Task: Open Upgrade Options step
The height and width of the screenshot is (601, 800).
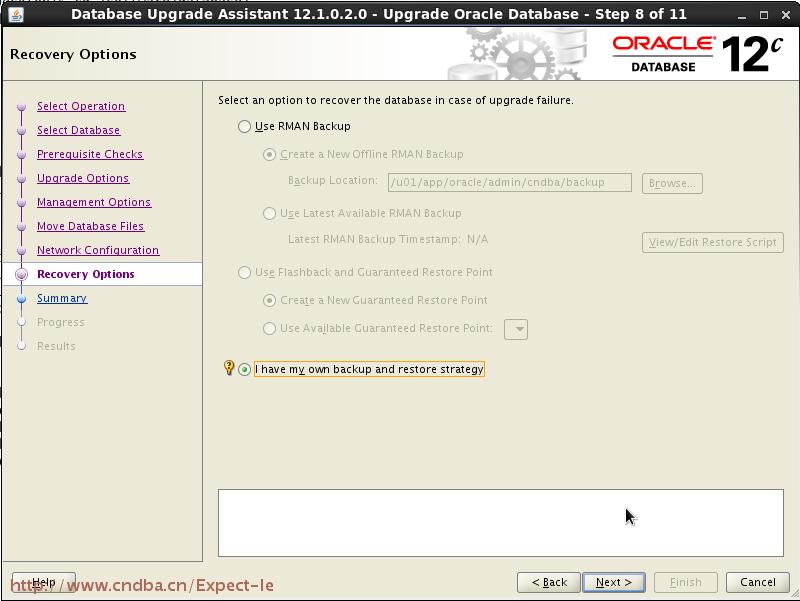Action: [x=83, y=178]
